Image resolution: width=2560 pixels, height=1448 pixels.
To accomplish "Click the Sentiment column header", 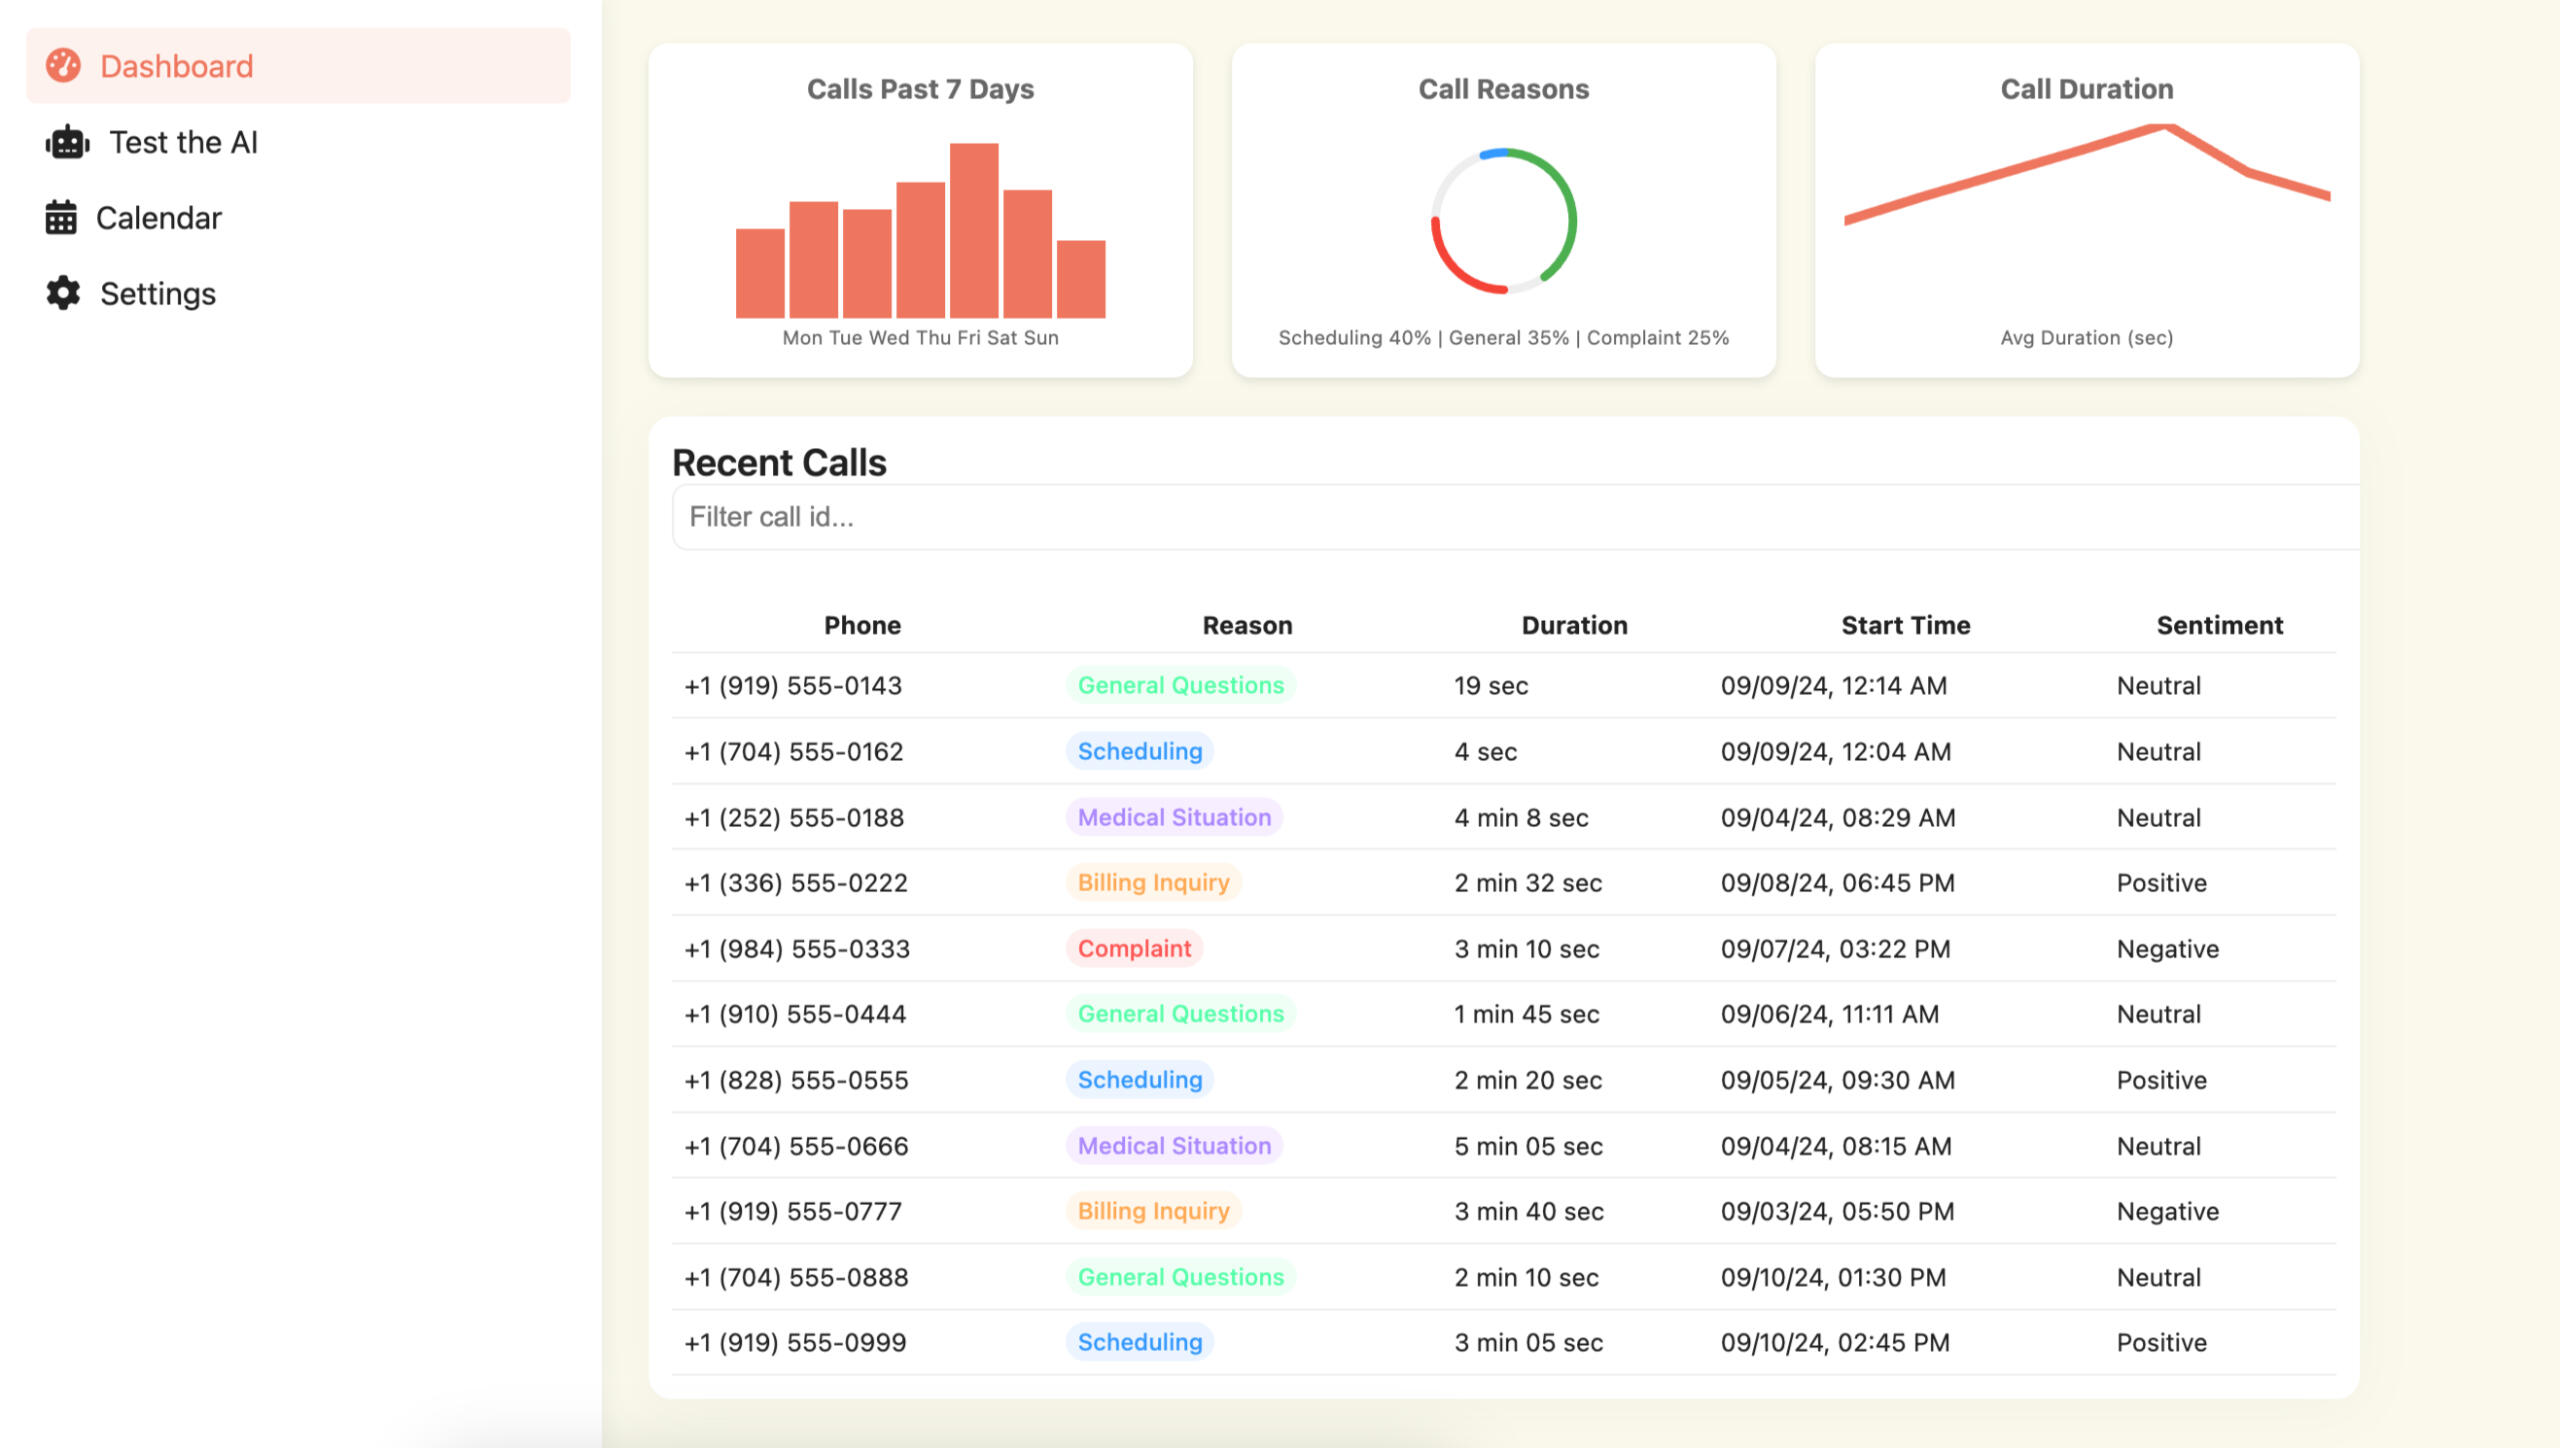I will (2219, 625).
